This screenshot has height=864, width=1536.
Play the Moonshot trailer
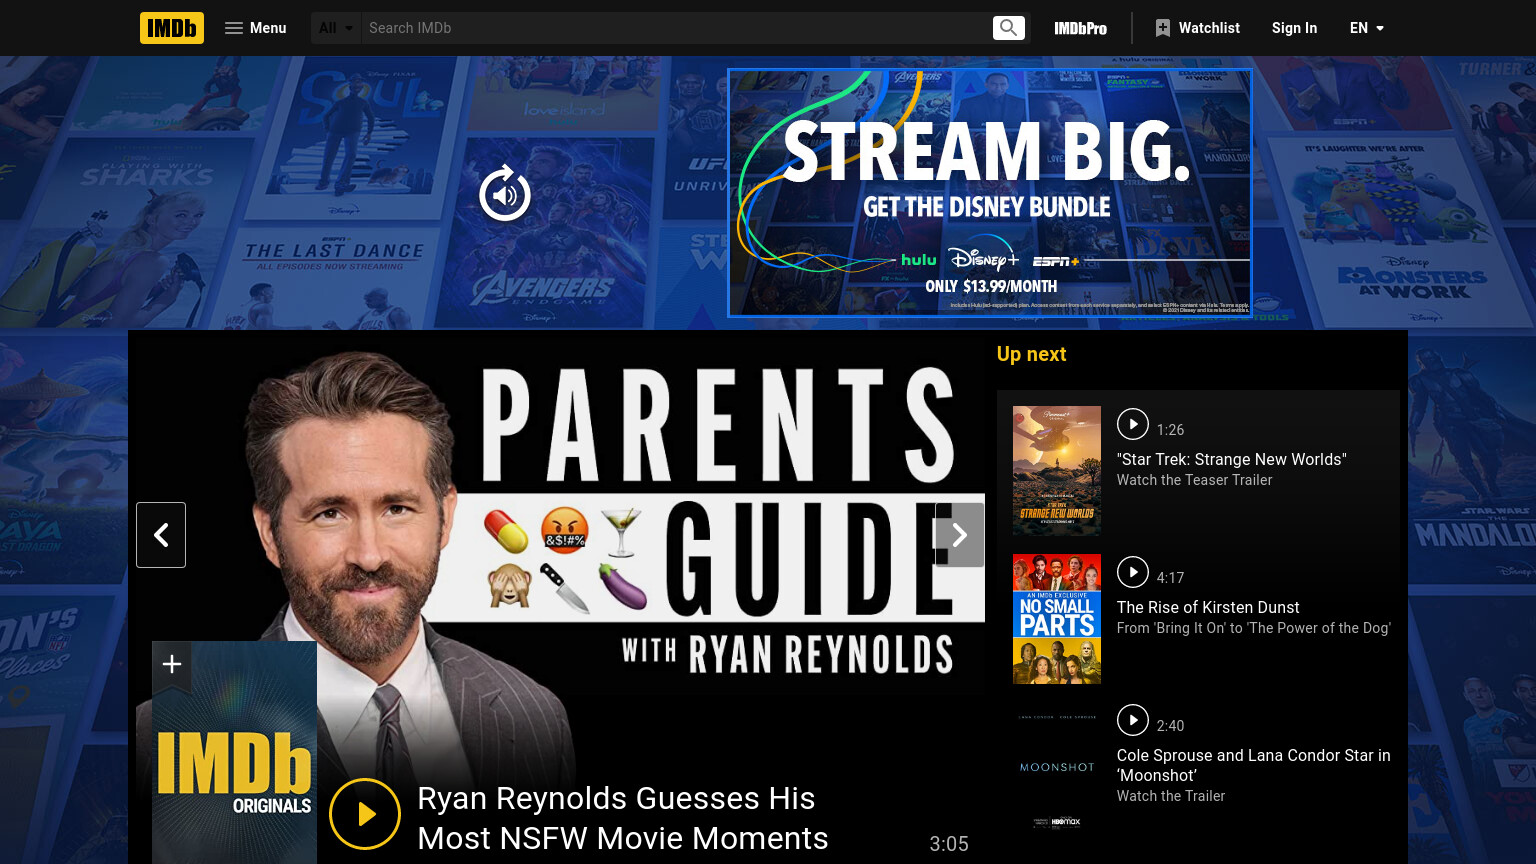tap(1133, 720)
